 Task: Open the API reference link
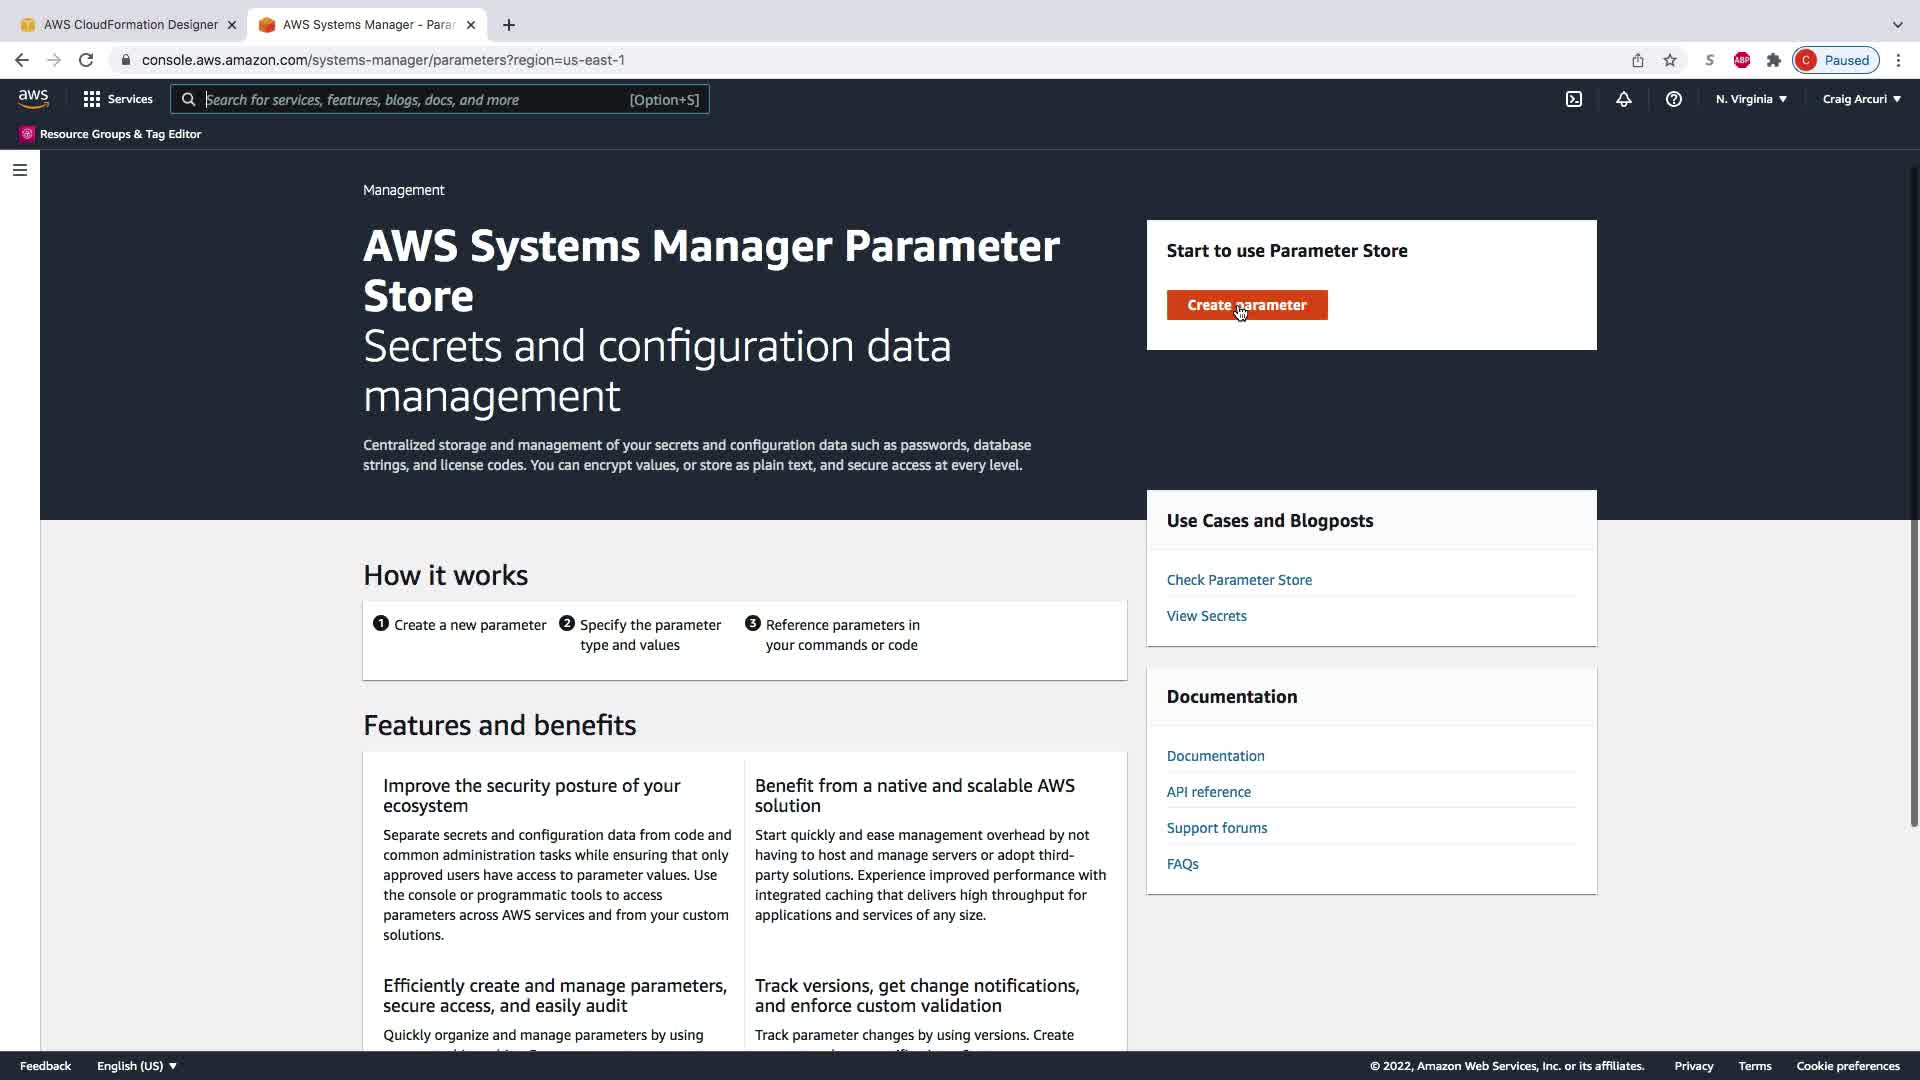(x=1208, y=792)
